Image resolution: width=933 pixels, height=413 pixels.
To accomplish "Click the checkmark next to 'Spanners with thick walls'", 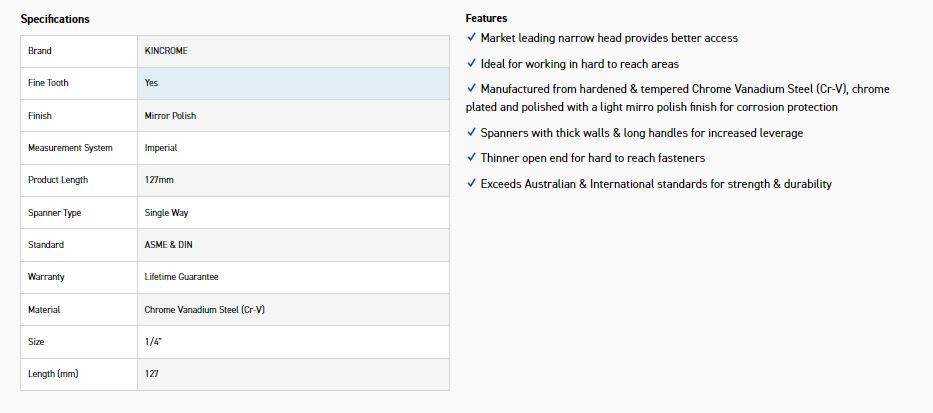I will click(471, 132).
